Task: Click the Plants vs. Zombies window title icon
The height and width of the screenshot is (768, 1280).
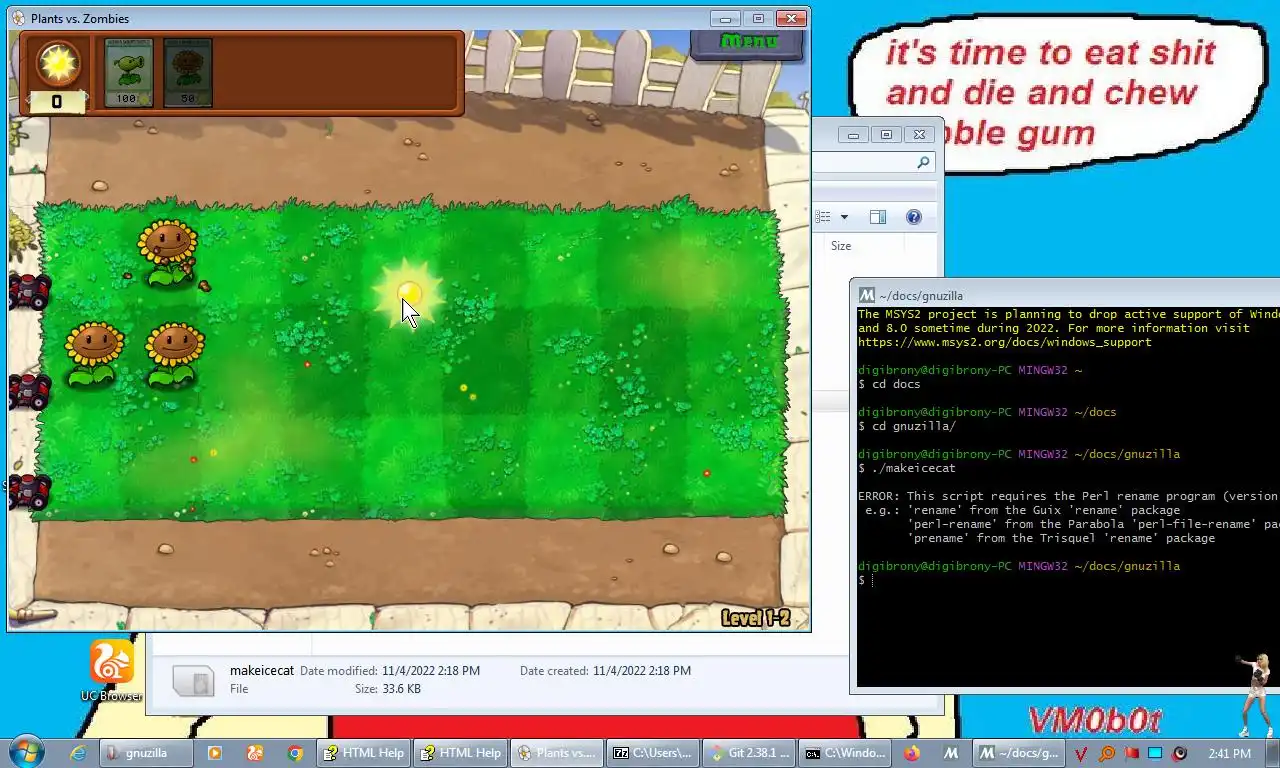Action: (19, 18)
